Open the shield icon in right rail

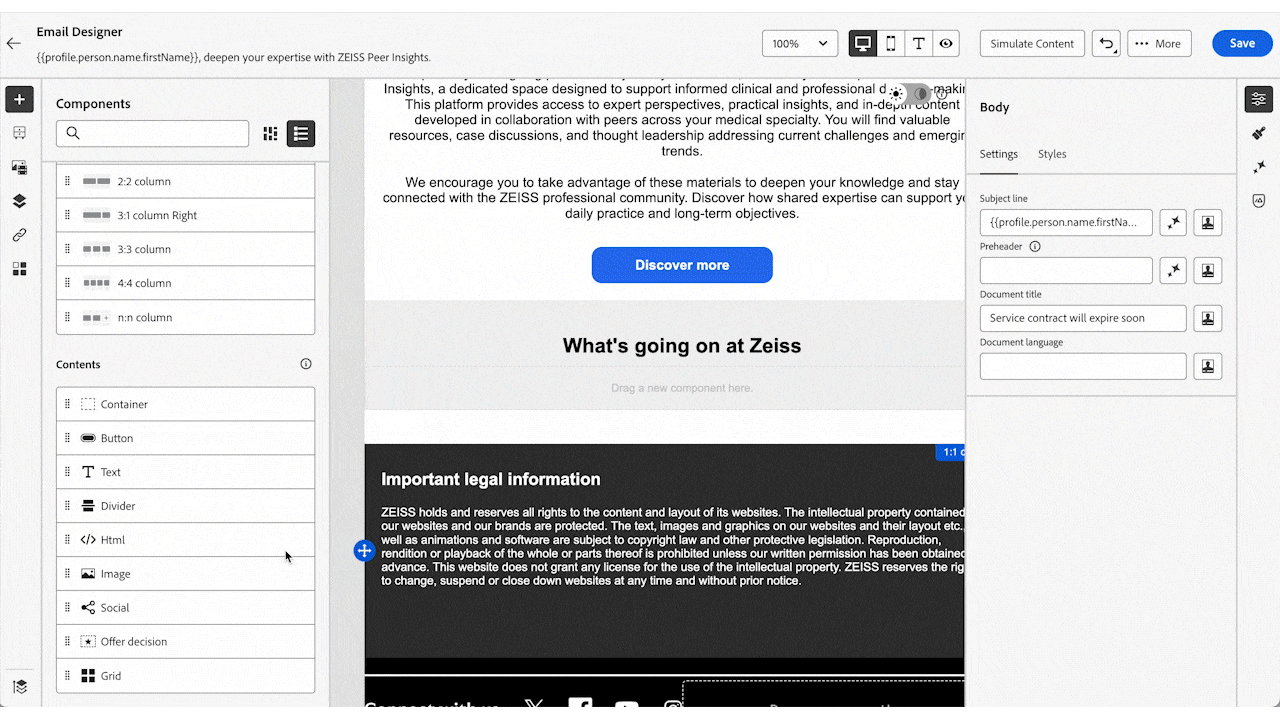pyautogui.click(x=1259, y=200)
